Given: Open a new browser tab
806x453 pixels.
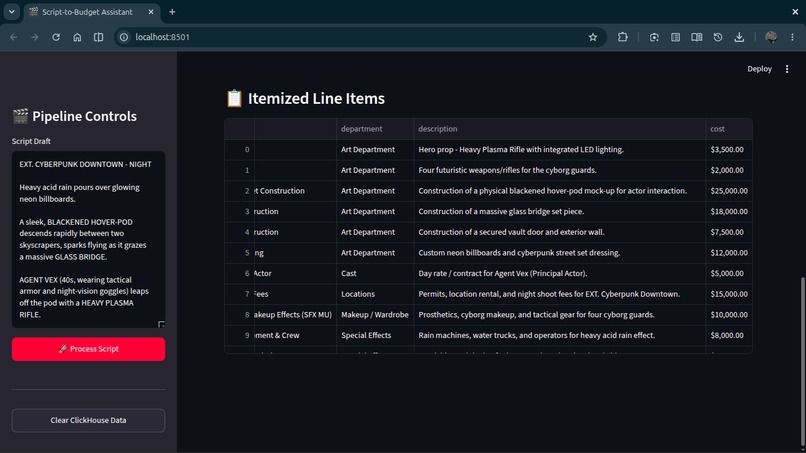Looking at the screenshot, I should click(172, 12).
